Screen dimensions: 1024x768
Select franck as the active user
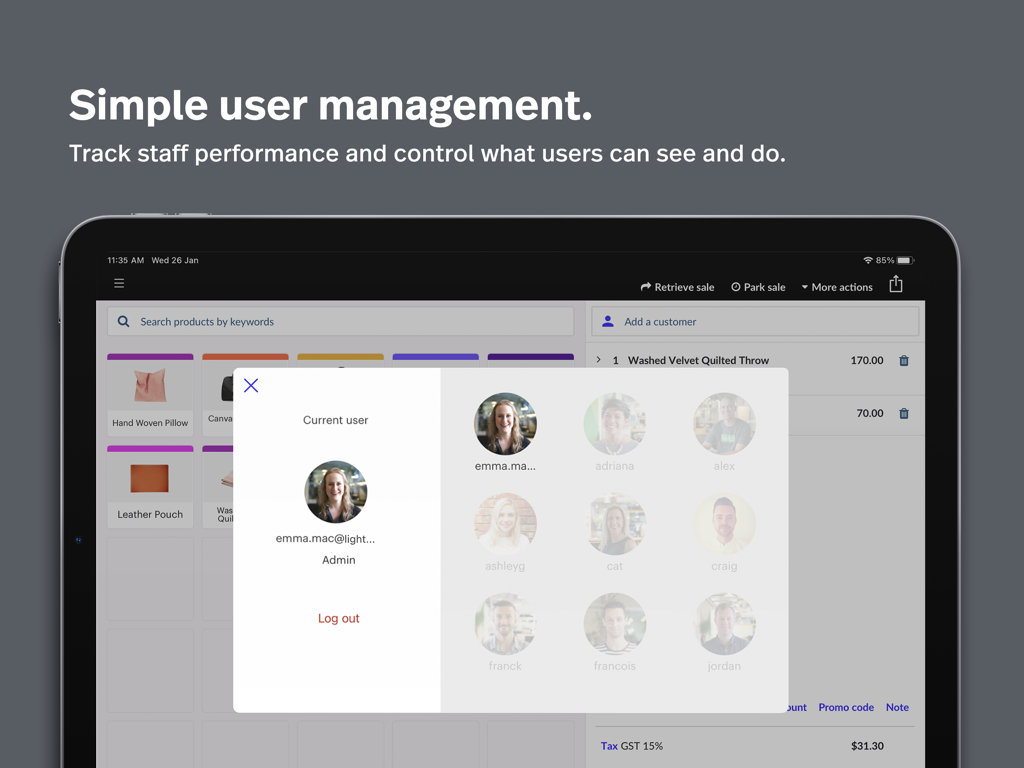[505, 623]
